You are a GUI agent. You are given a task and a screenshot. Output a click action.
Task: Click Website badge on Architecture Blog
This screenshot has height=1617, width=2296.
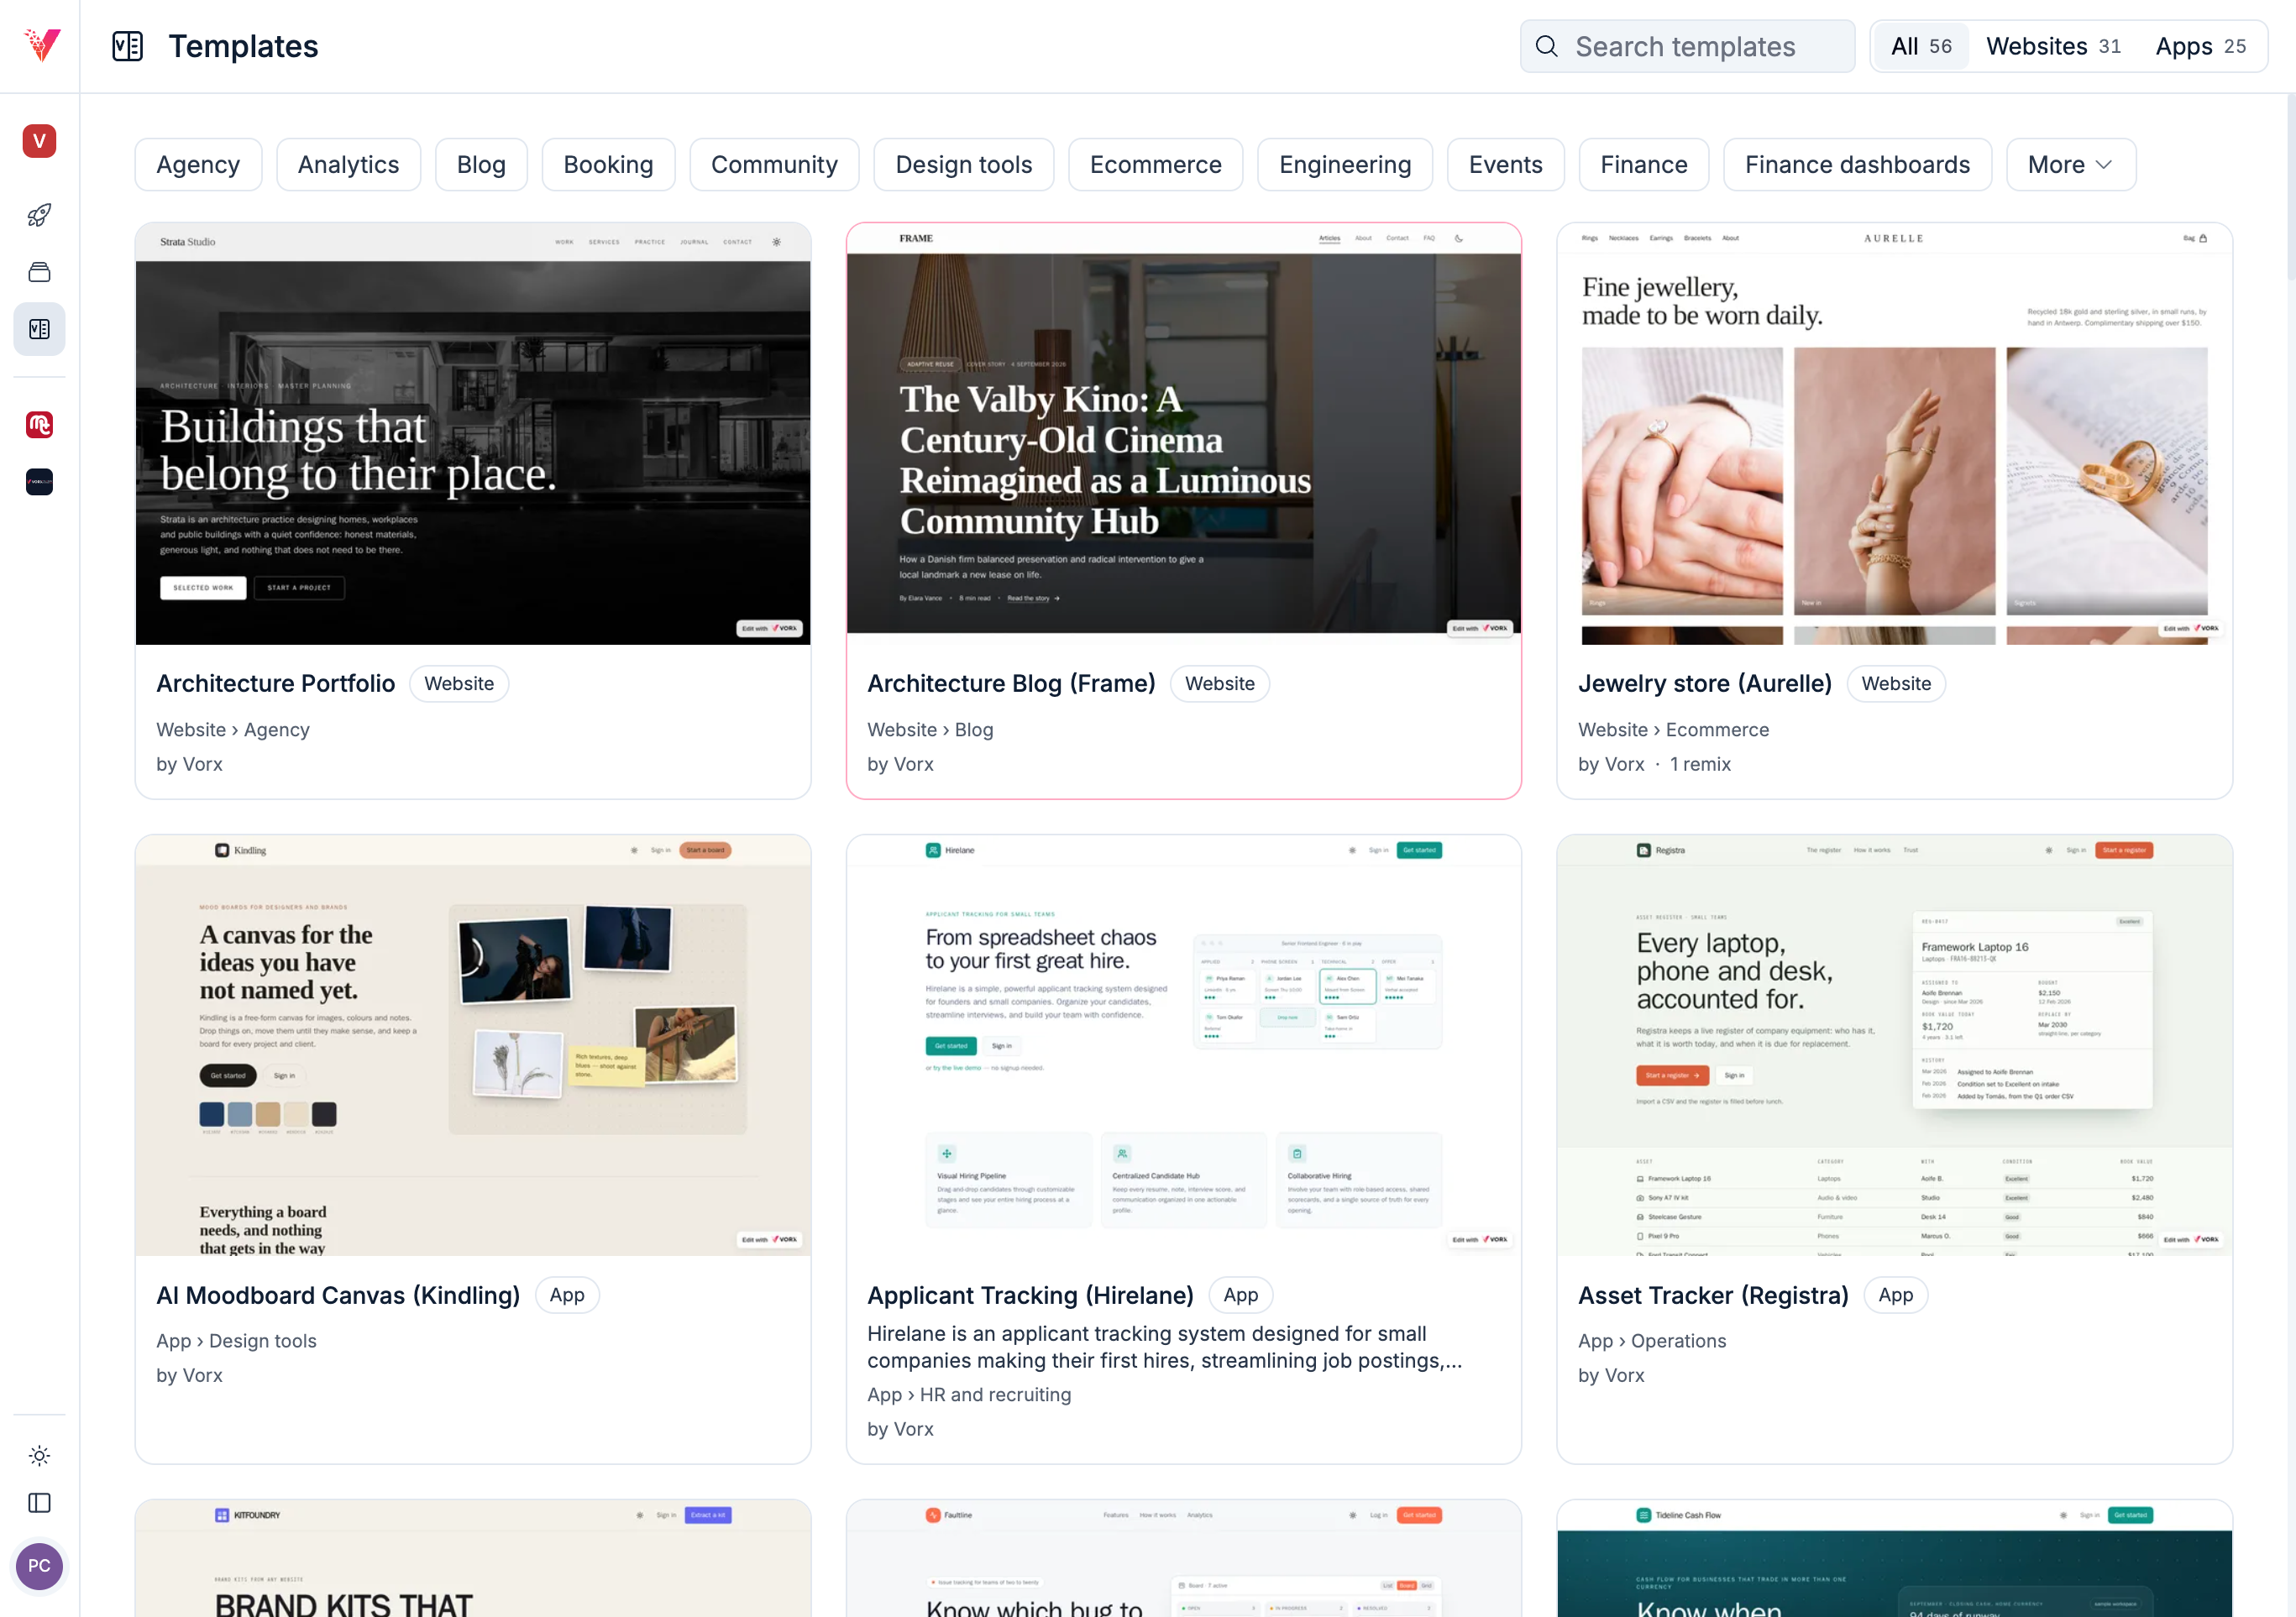[1219, 683]
